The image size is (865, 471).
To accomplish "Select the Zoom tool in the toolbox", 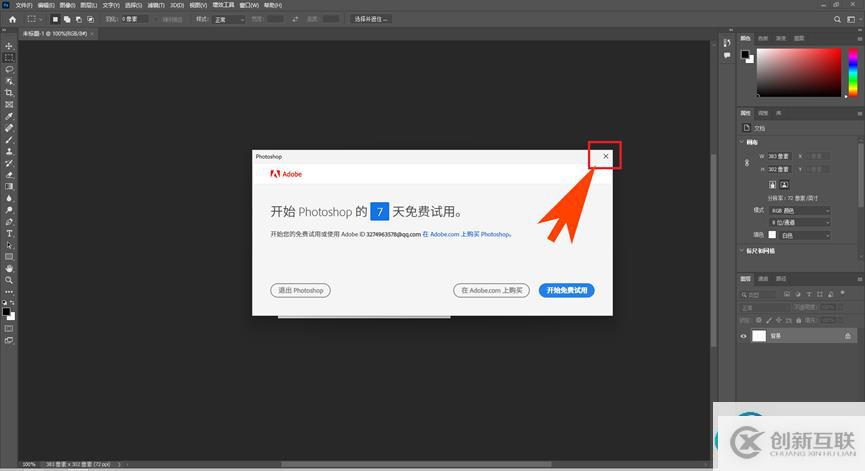I will coord(9,280).
